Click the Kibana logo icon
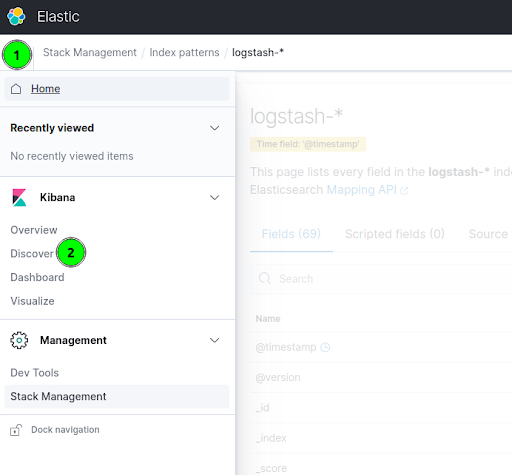 coord(19,198)
